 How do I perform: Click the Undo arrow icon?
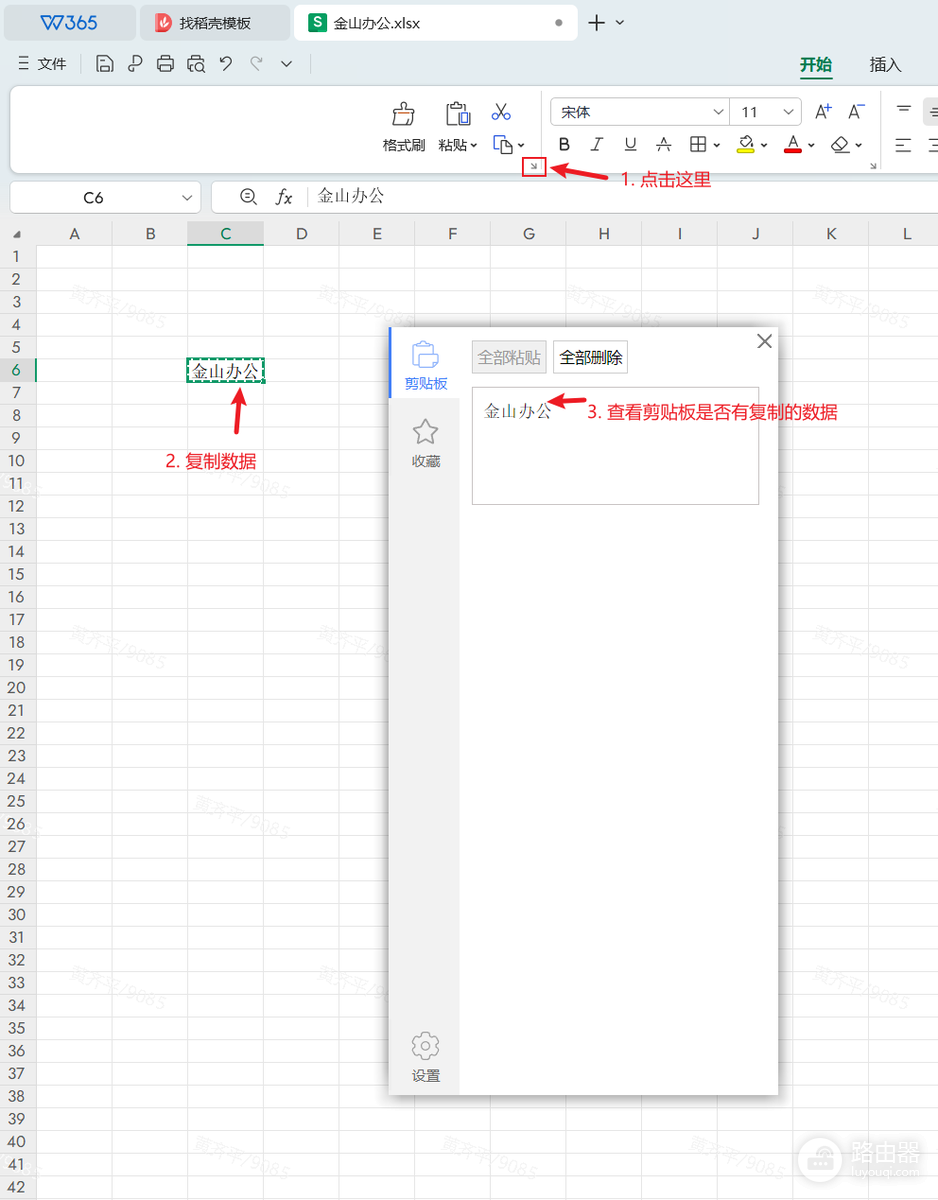click(226, 64)
